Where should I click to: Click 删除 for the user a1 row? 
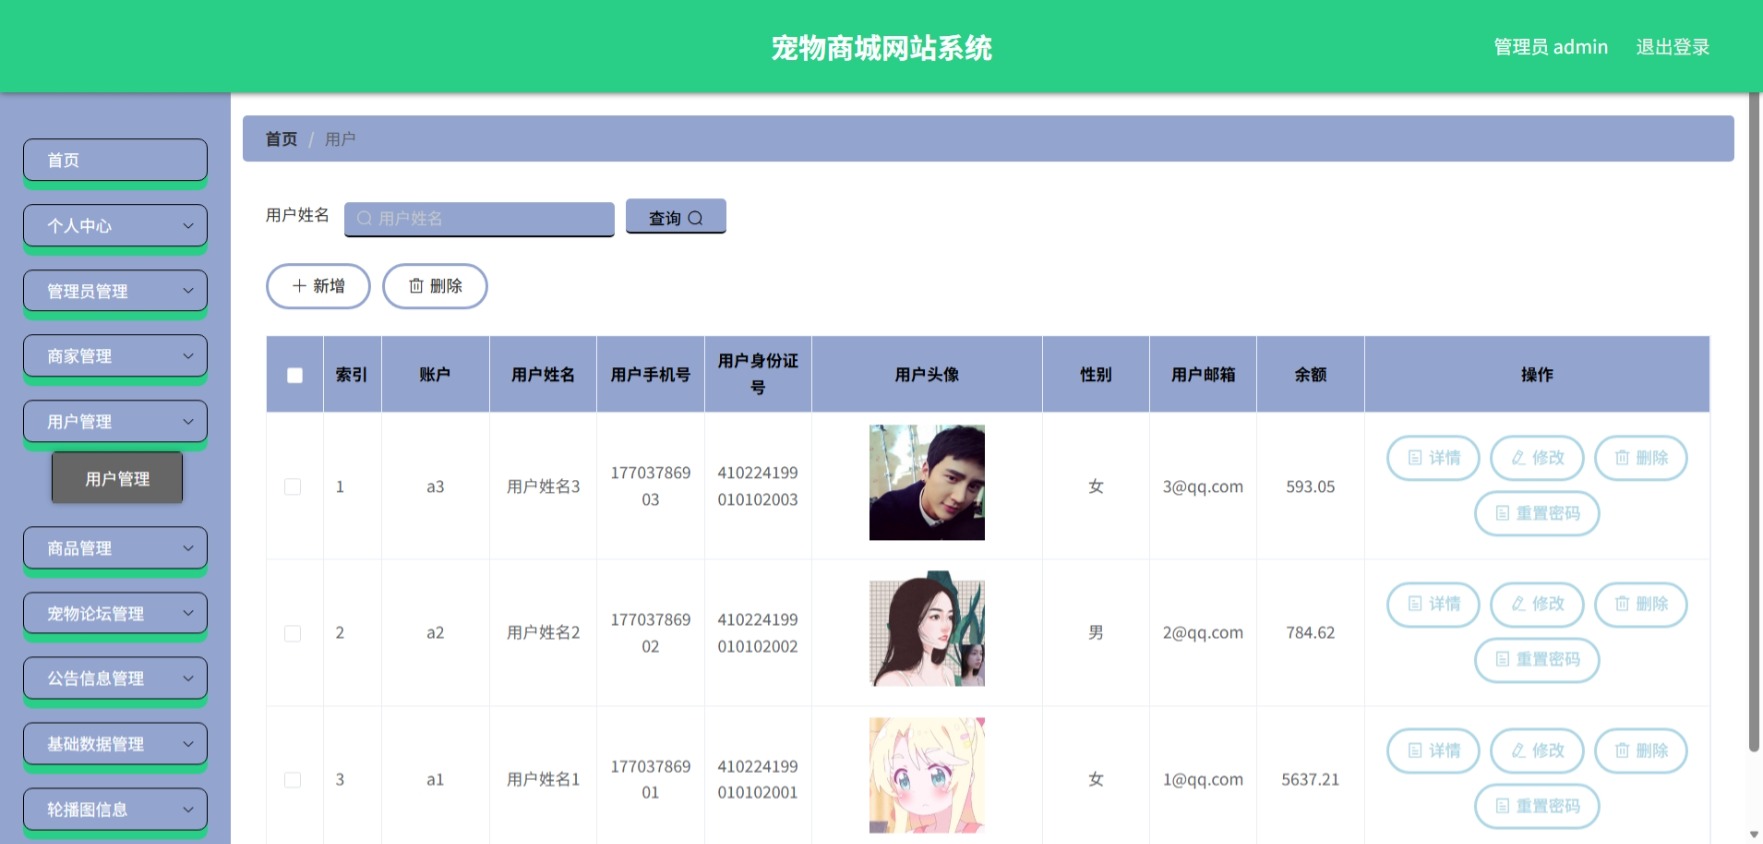tap(1641, 751)
